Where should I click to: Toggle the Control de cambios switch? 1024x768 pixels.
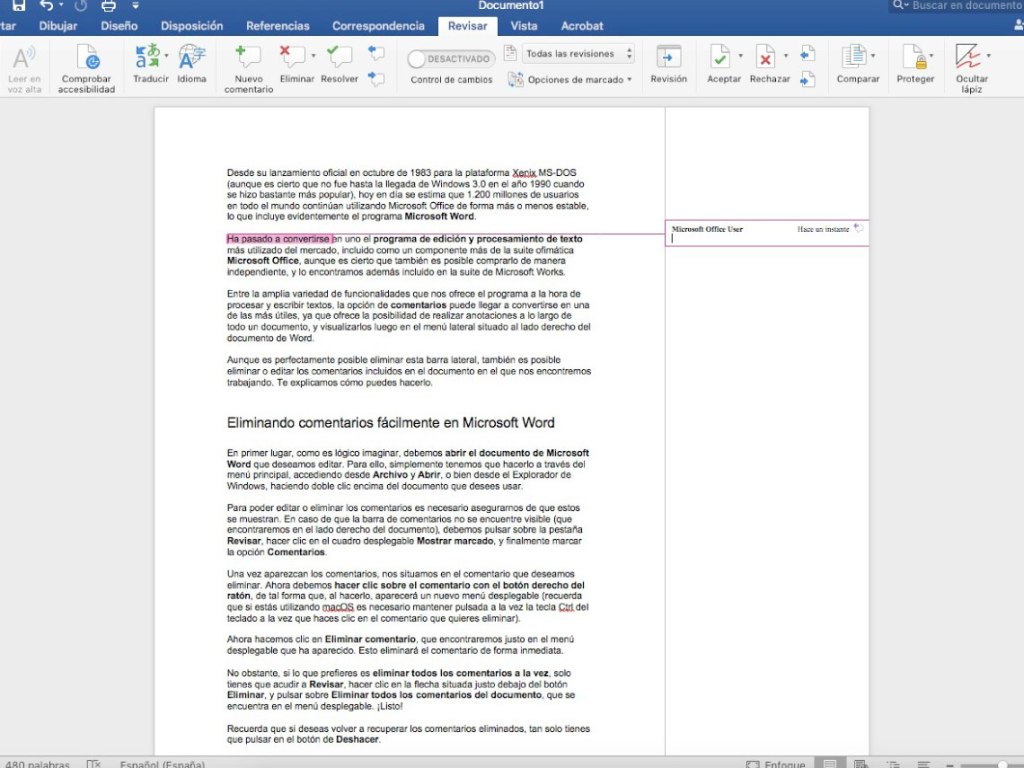coord(451,59)
